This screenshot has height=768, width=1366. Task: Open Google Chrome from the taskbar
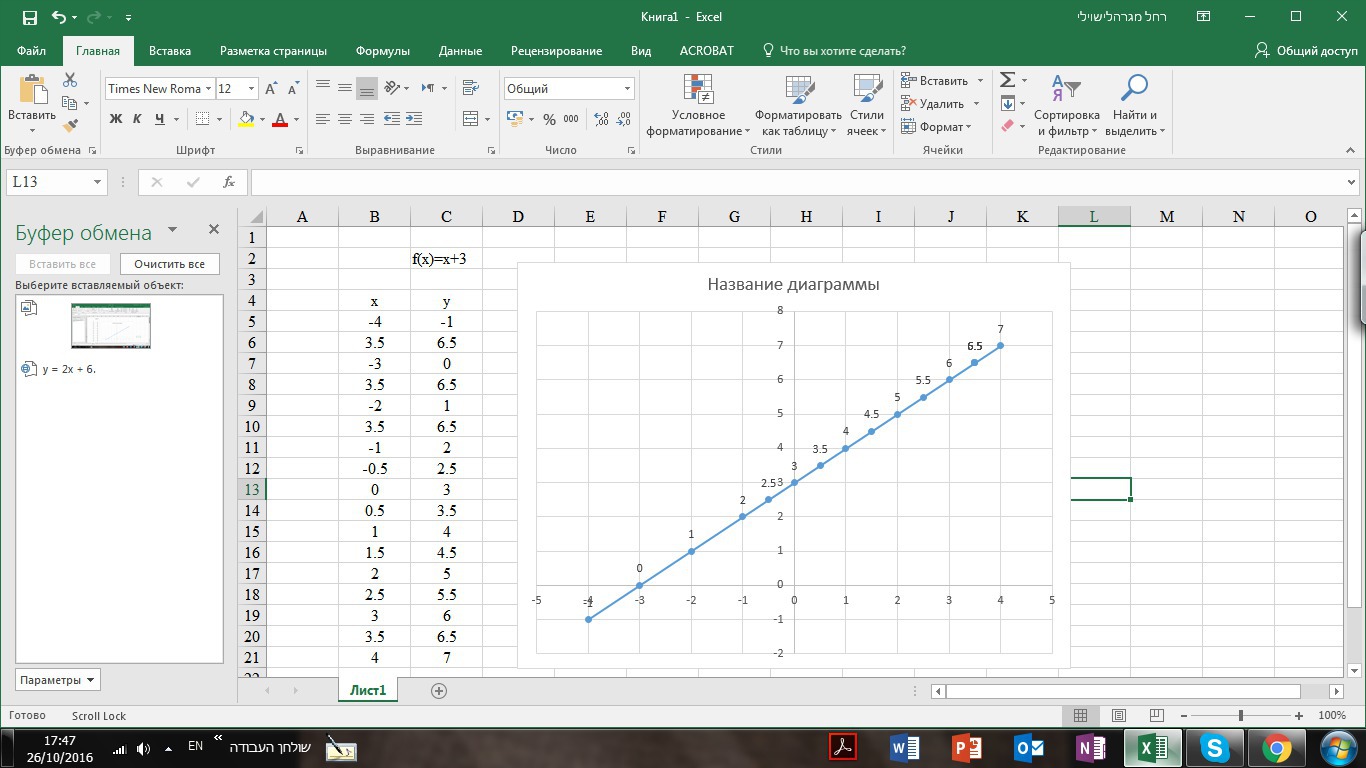[x=1276, y=748]
